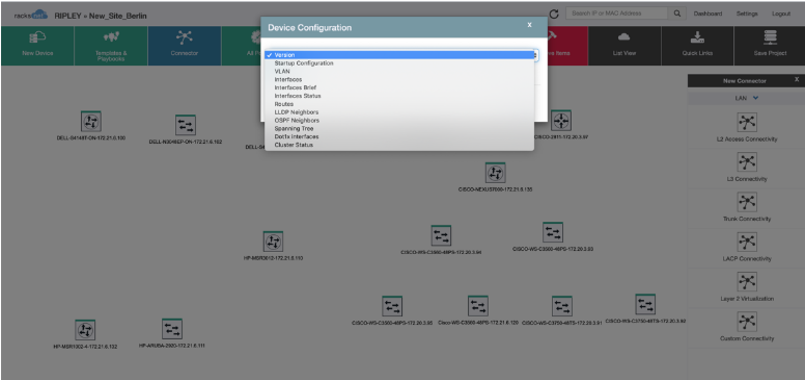Open the Settings link
The width and height of the screenshot is (806, 380).
pos(747,14)
